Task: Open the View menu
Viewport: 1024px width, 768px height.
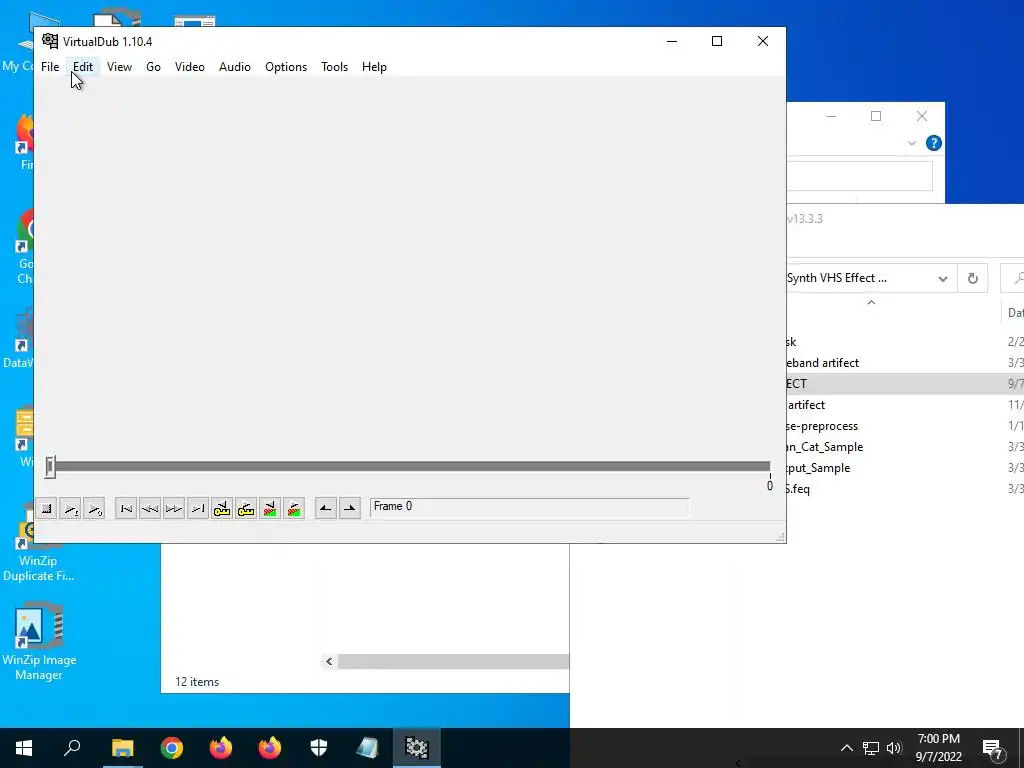Action: pyautogui.click(x=120, y=67)
